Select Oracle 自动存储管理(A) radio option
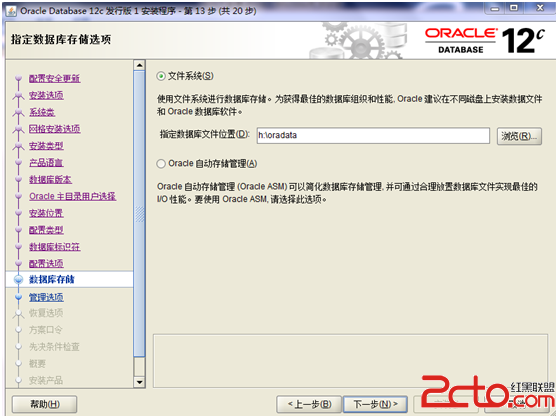The height and width of the screenshot is (418, 558). (161, 164)
